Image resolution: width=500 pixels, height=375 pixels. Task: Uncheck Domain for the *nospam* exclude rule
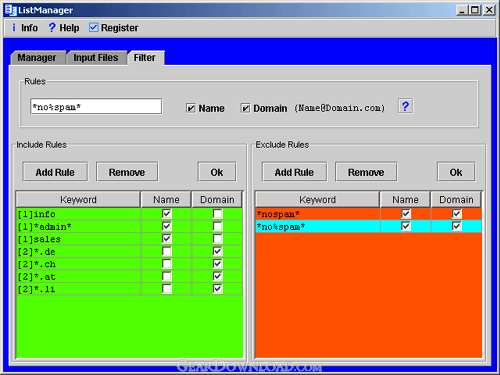[457, 214]
